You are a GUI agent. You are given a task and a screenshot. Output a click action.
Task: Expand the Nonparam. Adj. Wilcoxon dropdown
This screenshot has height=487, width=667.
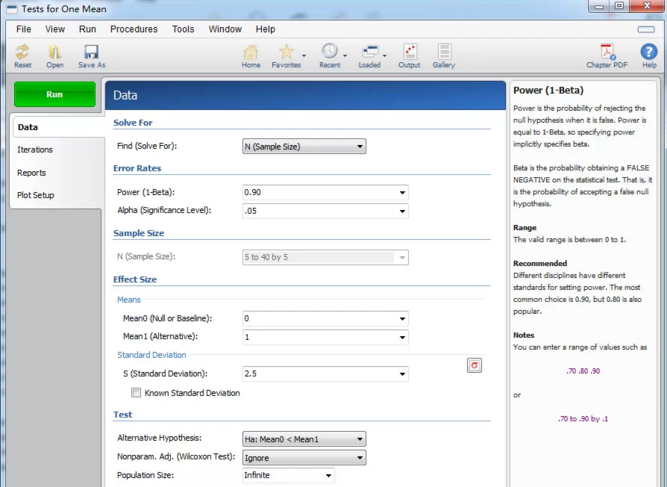[x=304, y=458]
